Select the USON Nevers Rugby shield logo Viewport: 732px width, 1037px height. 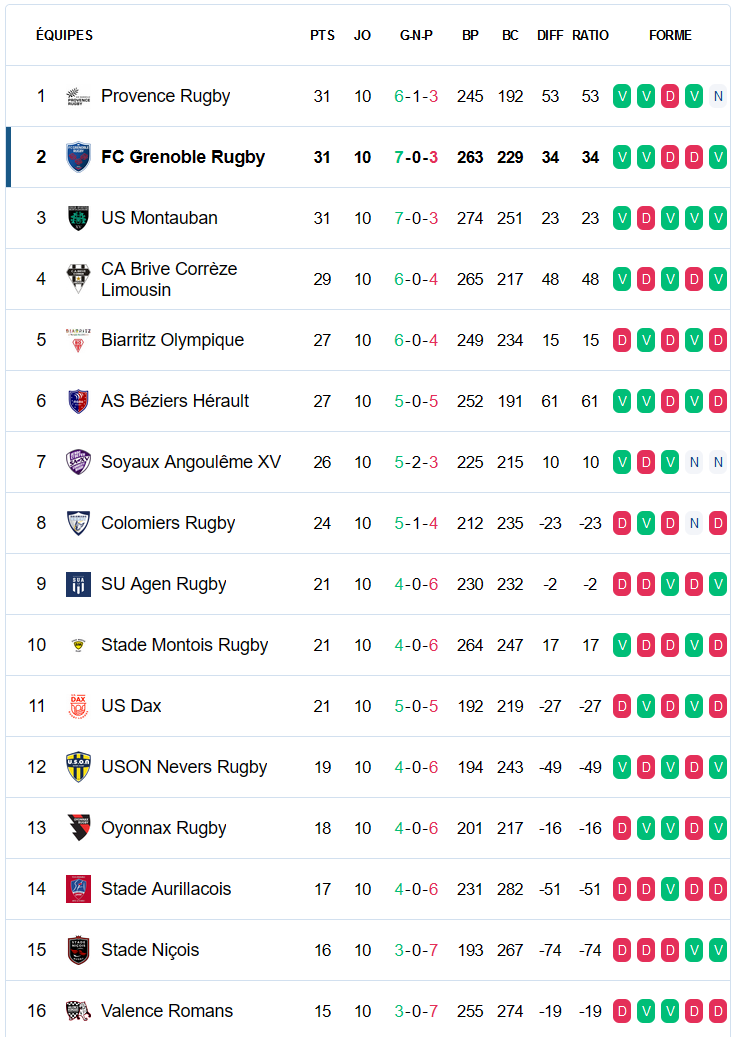point(78,767)
